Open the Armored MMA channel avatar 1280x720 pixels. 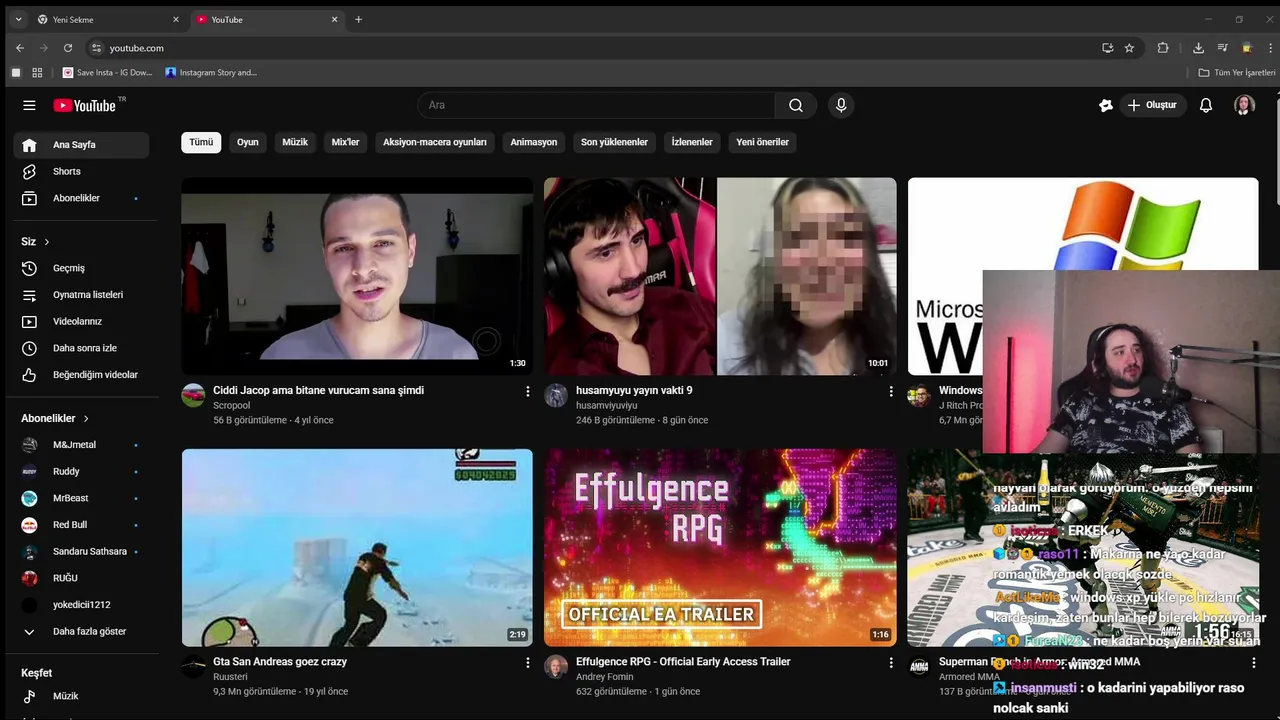coord(919,666)
